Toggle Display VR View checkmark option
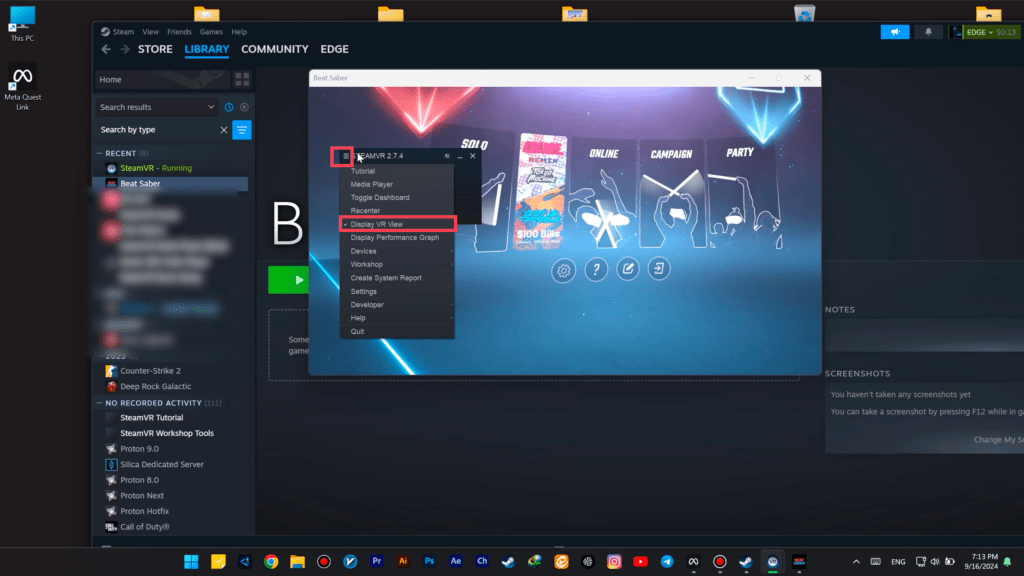1024x576 pixels. pyautogui.click(x=397, y=224)
